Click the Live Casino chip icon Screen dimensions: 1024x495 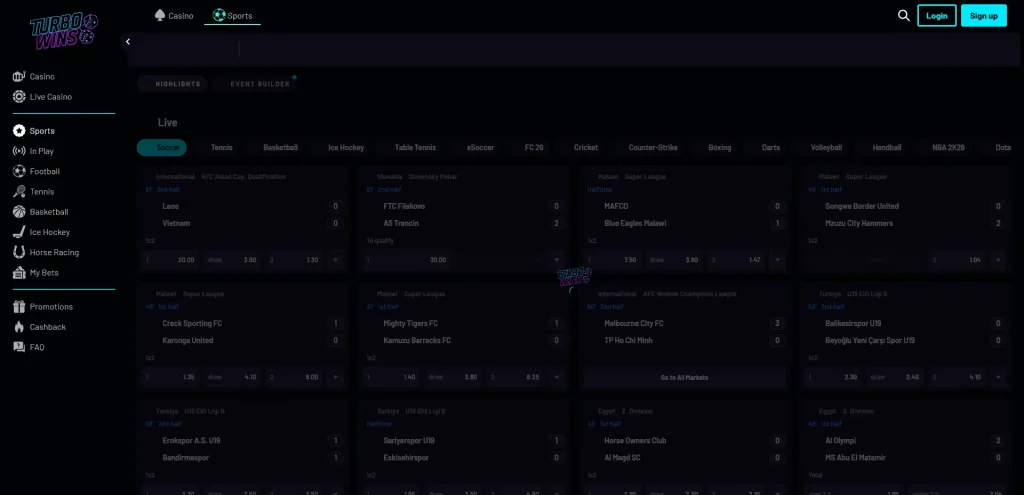pos(19,97)
